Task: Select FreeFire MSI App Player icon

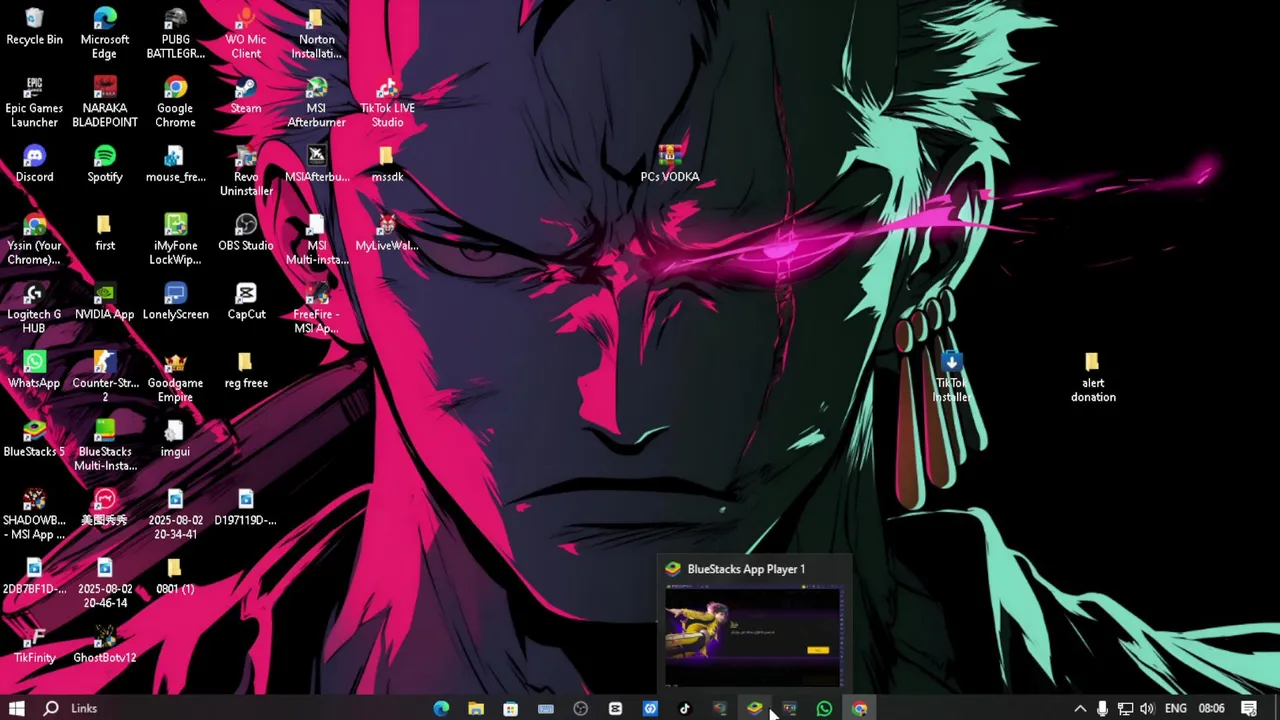Action: click(316, 308)
